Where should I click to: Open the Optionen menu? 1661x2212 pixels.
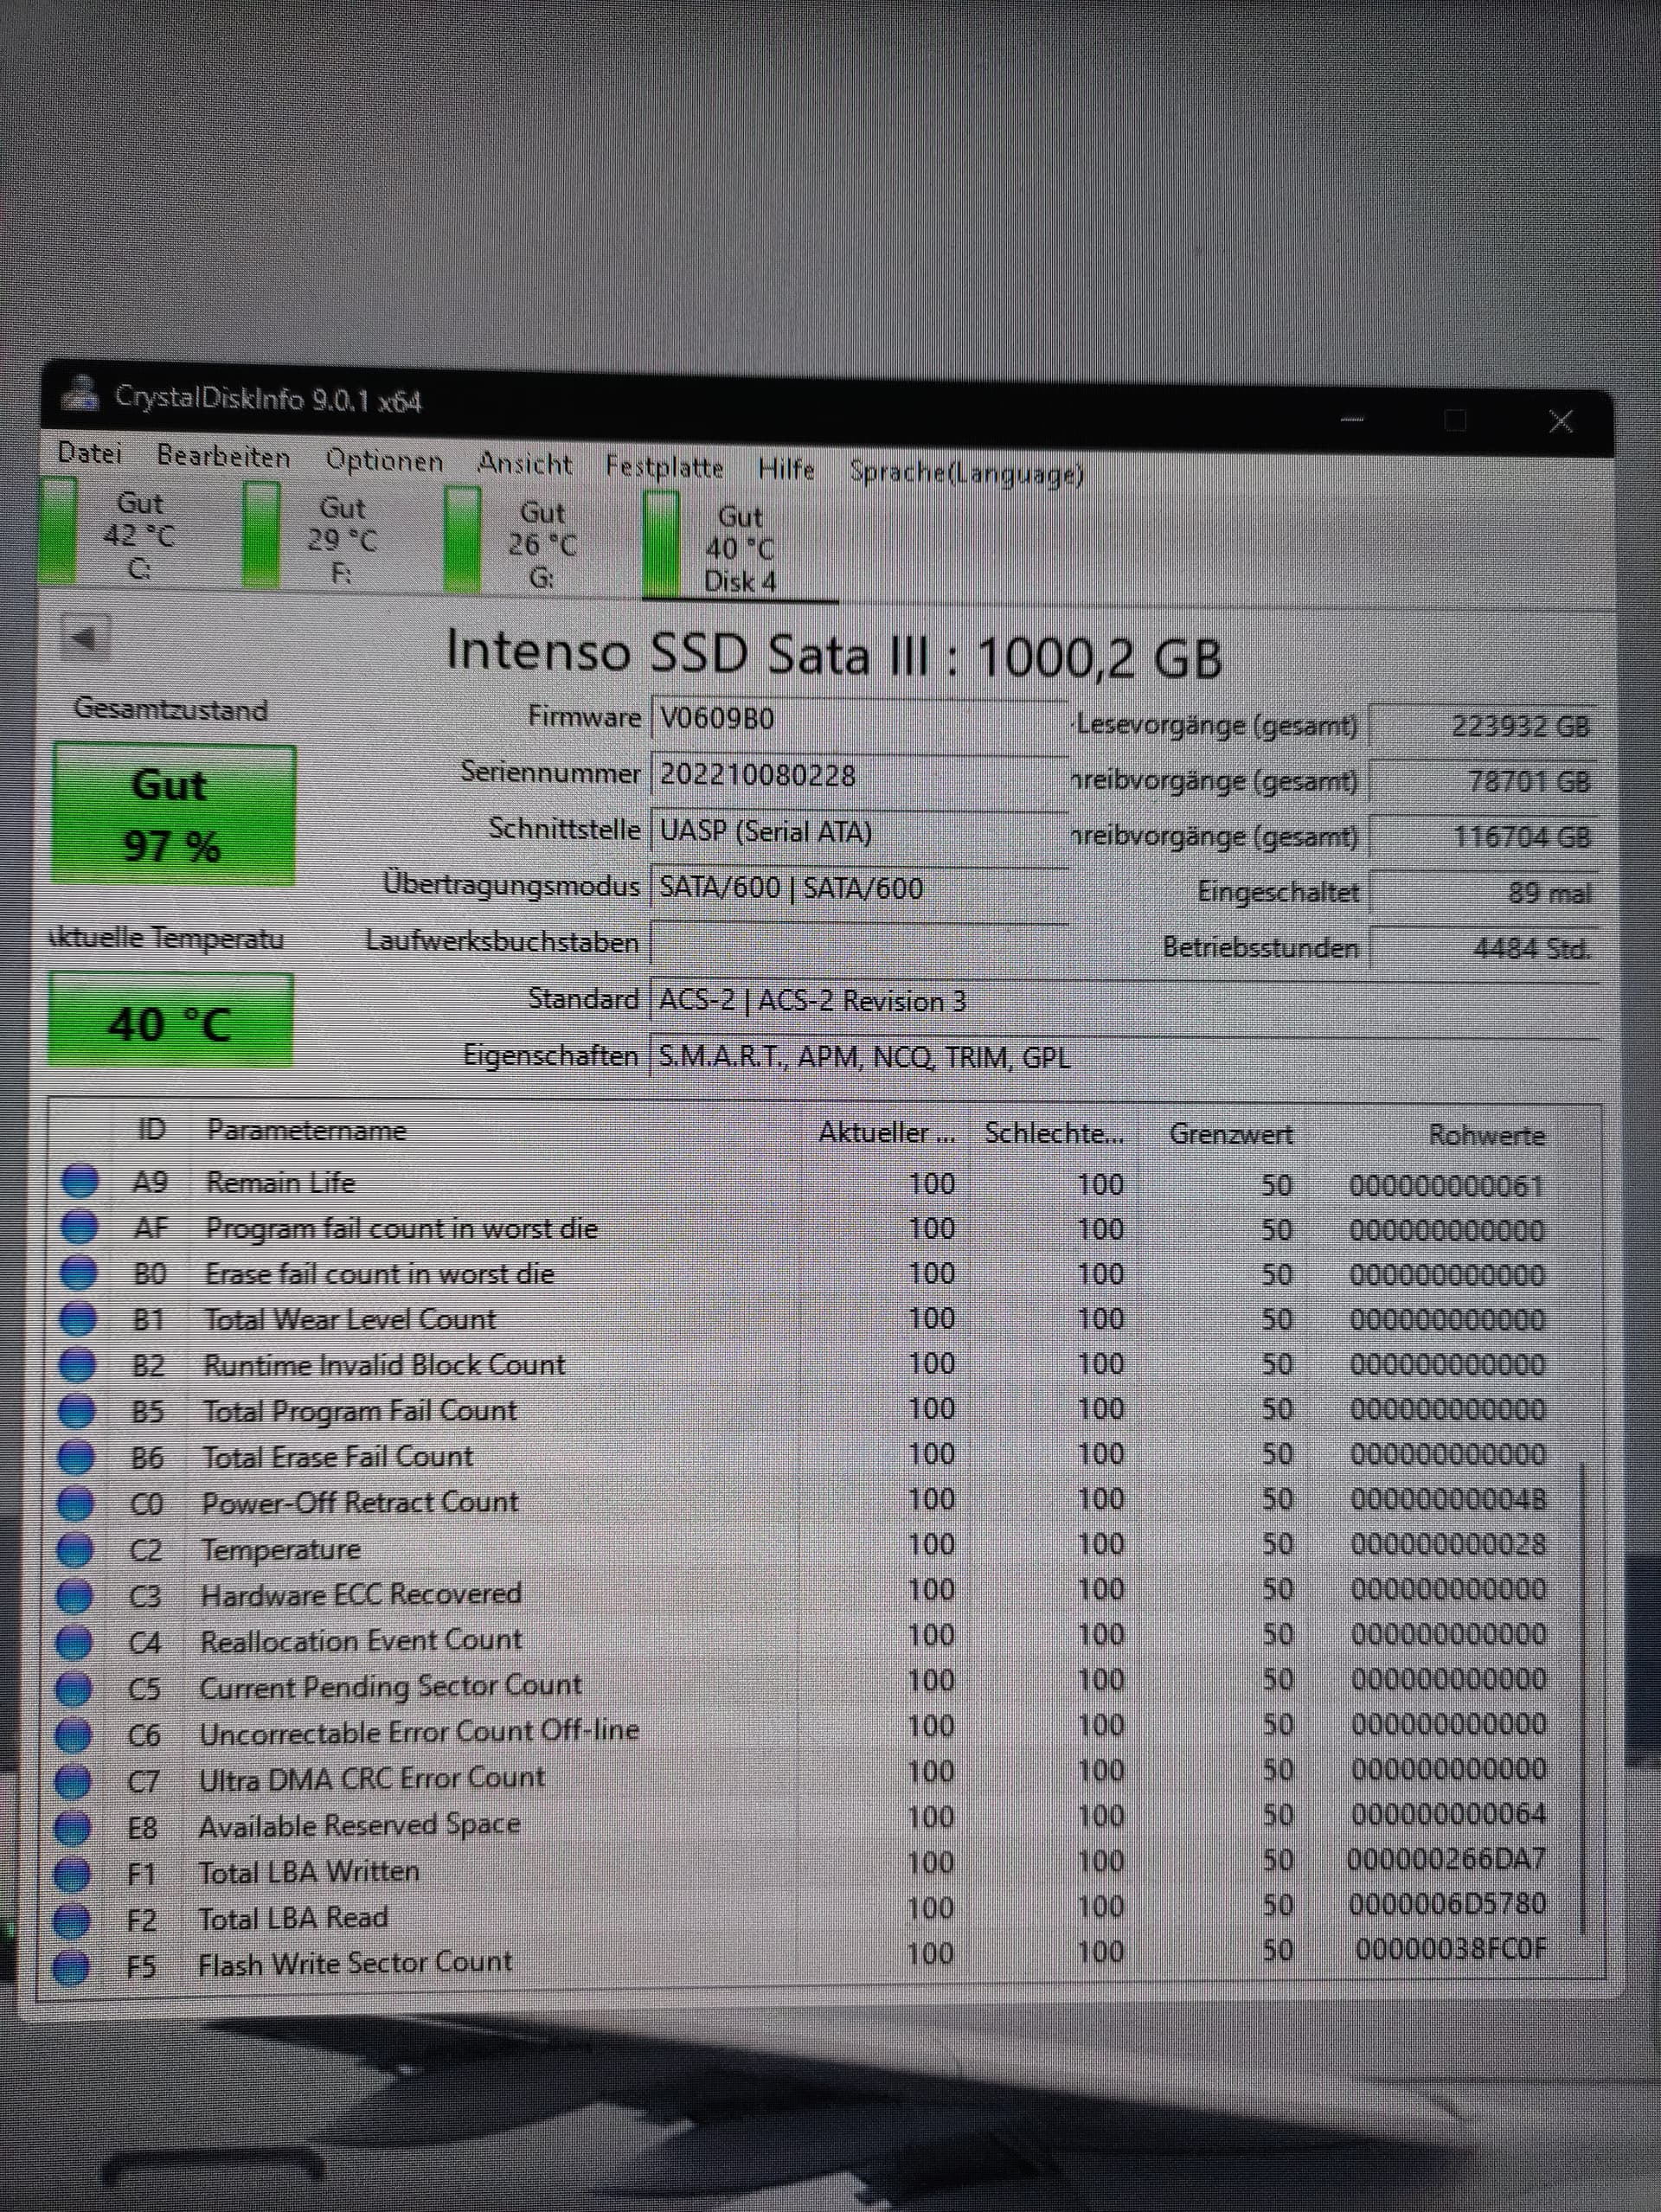coord(384,461)
